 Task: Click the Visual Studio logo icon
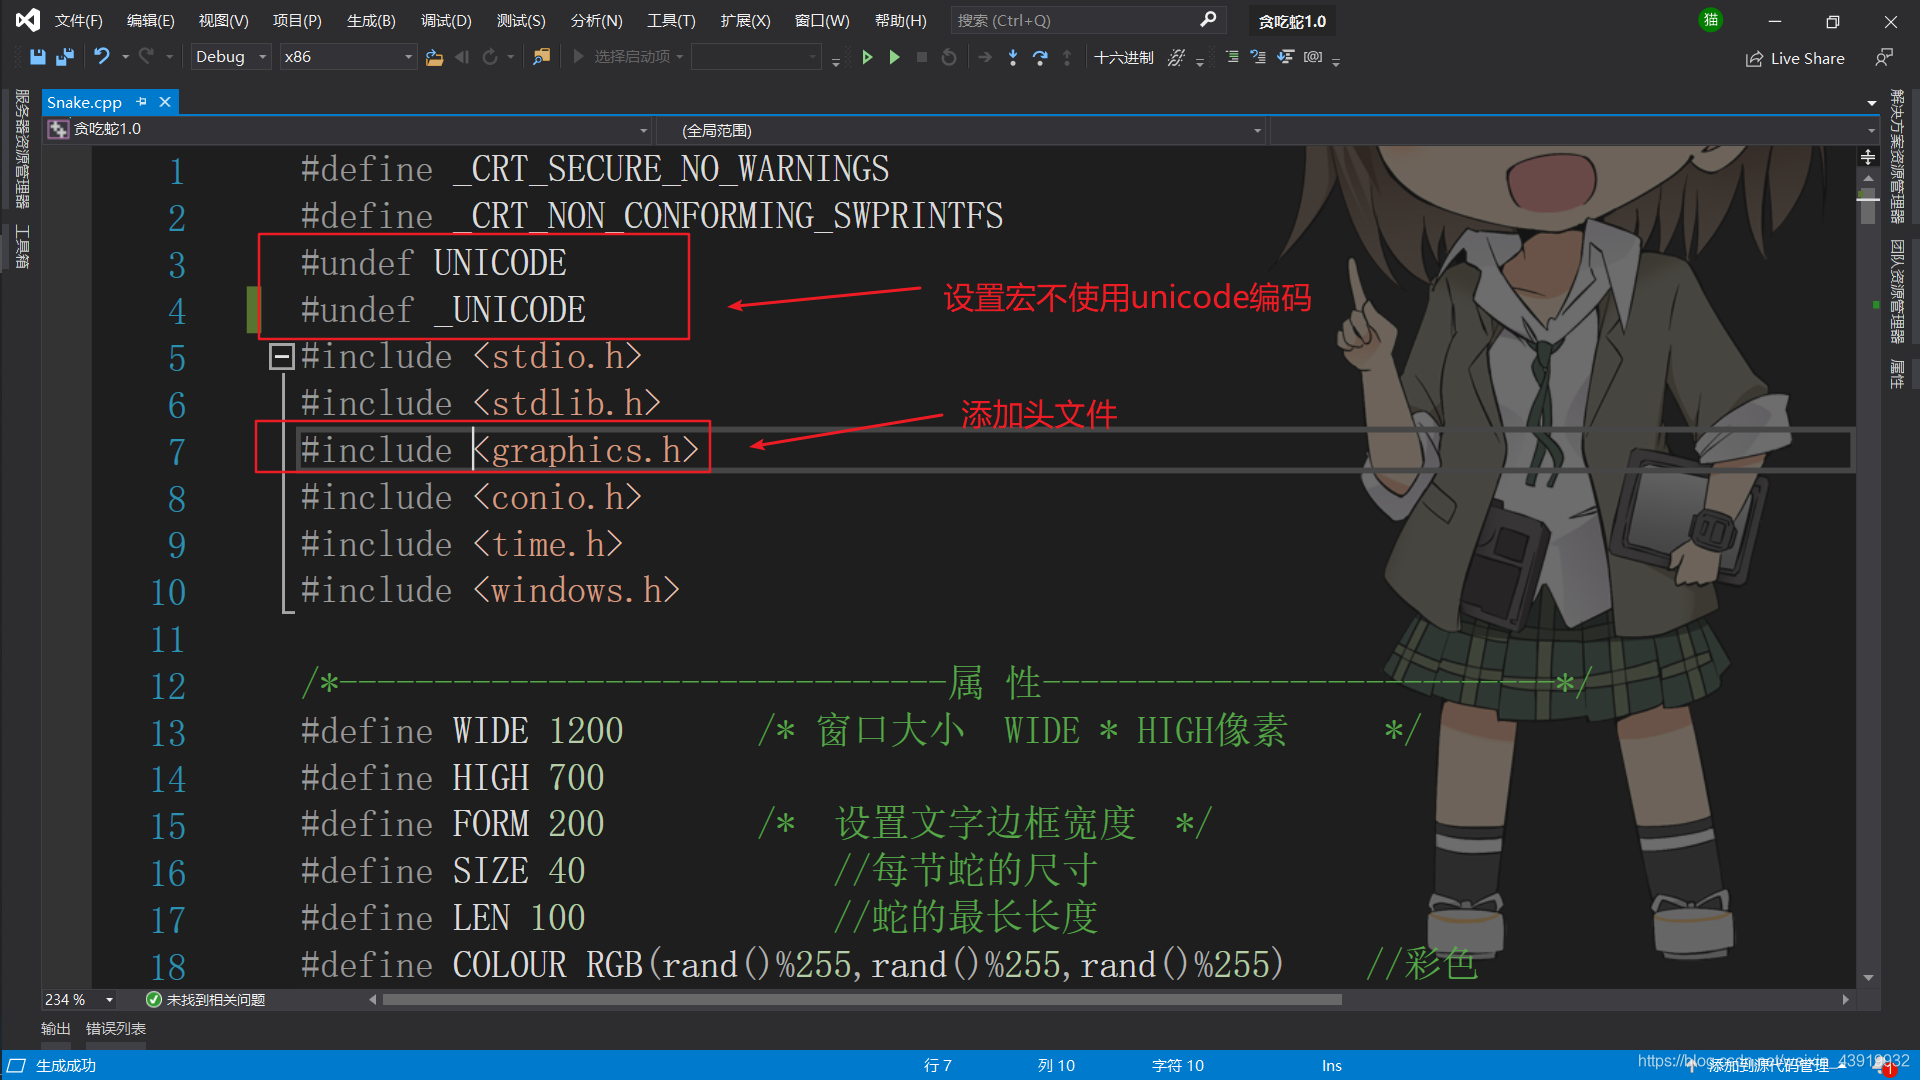click(28, 20)
